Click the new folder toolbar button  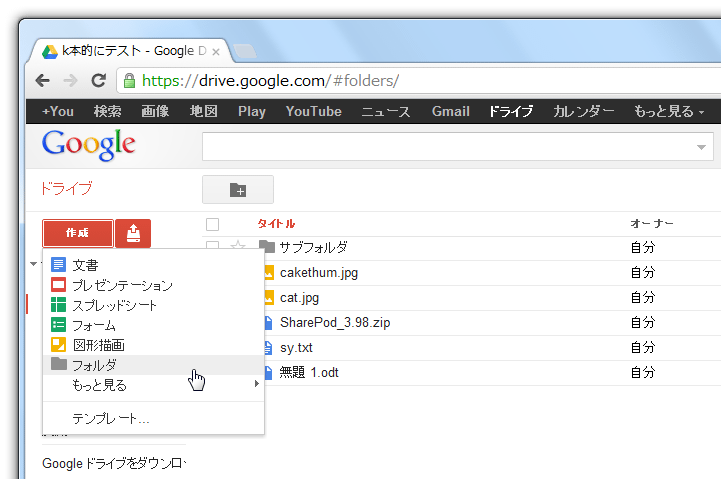coord(238,189)
